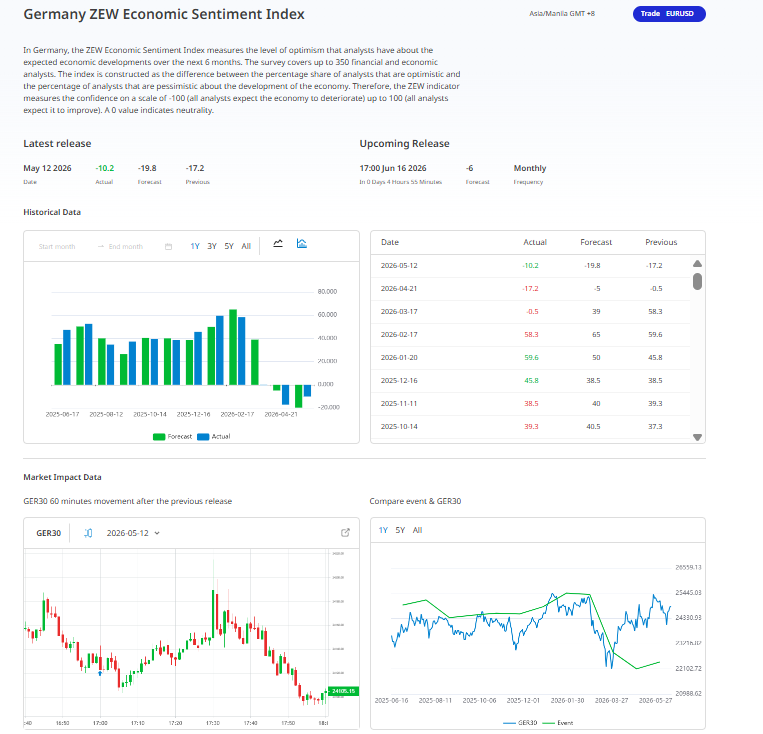Toggle the Event legend in compare chart

pos(557,723)
